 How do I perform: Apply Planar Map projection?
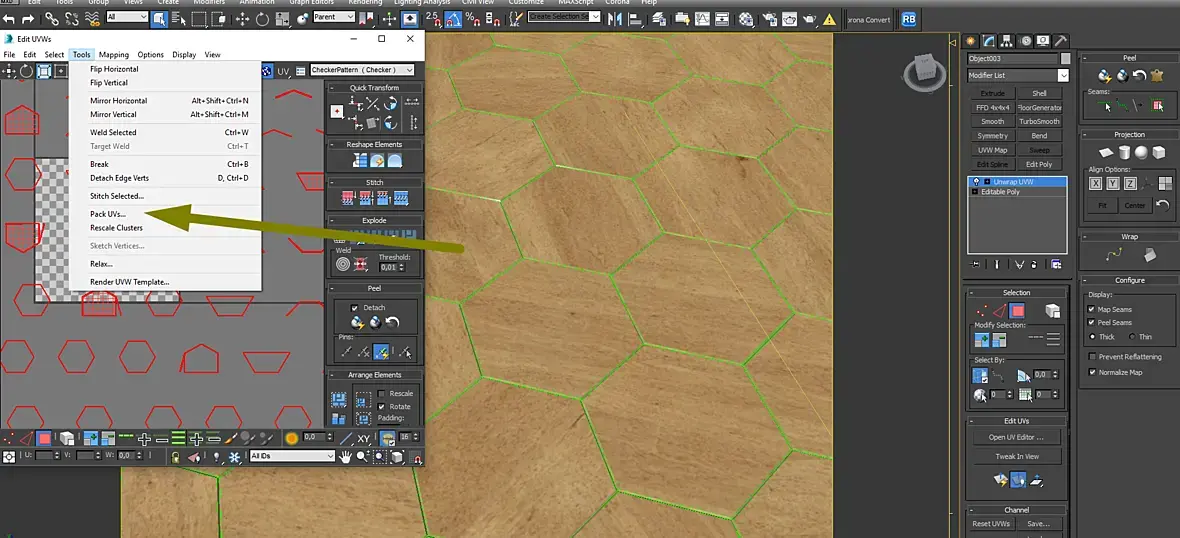(1105, 153)
